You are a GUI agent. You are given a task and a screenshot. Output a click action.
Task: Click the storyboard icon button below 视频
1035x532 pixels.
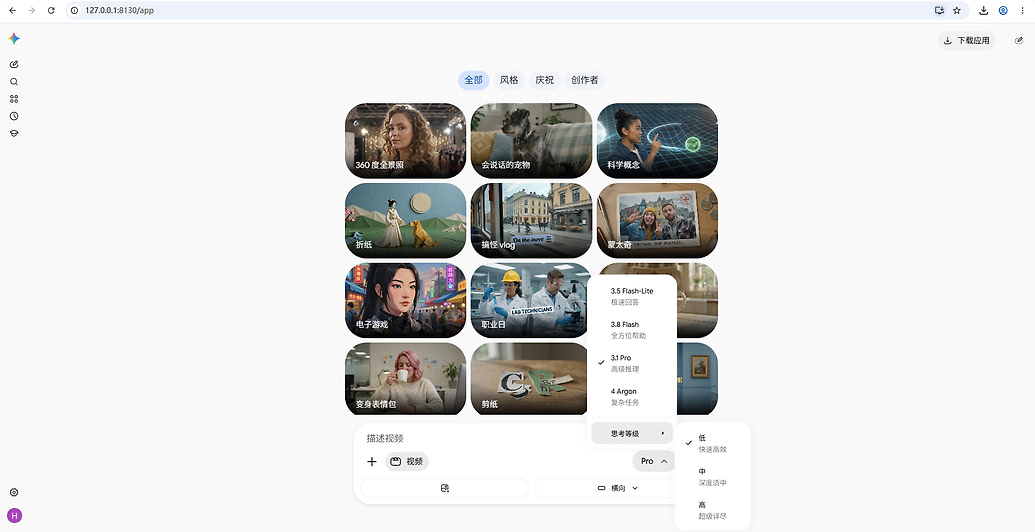pyautogui.click(x=445, y=488)
